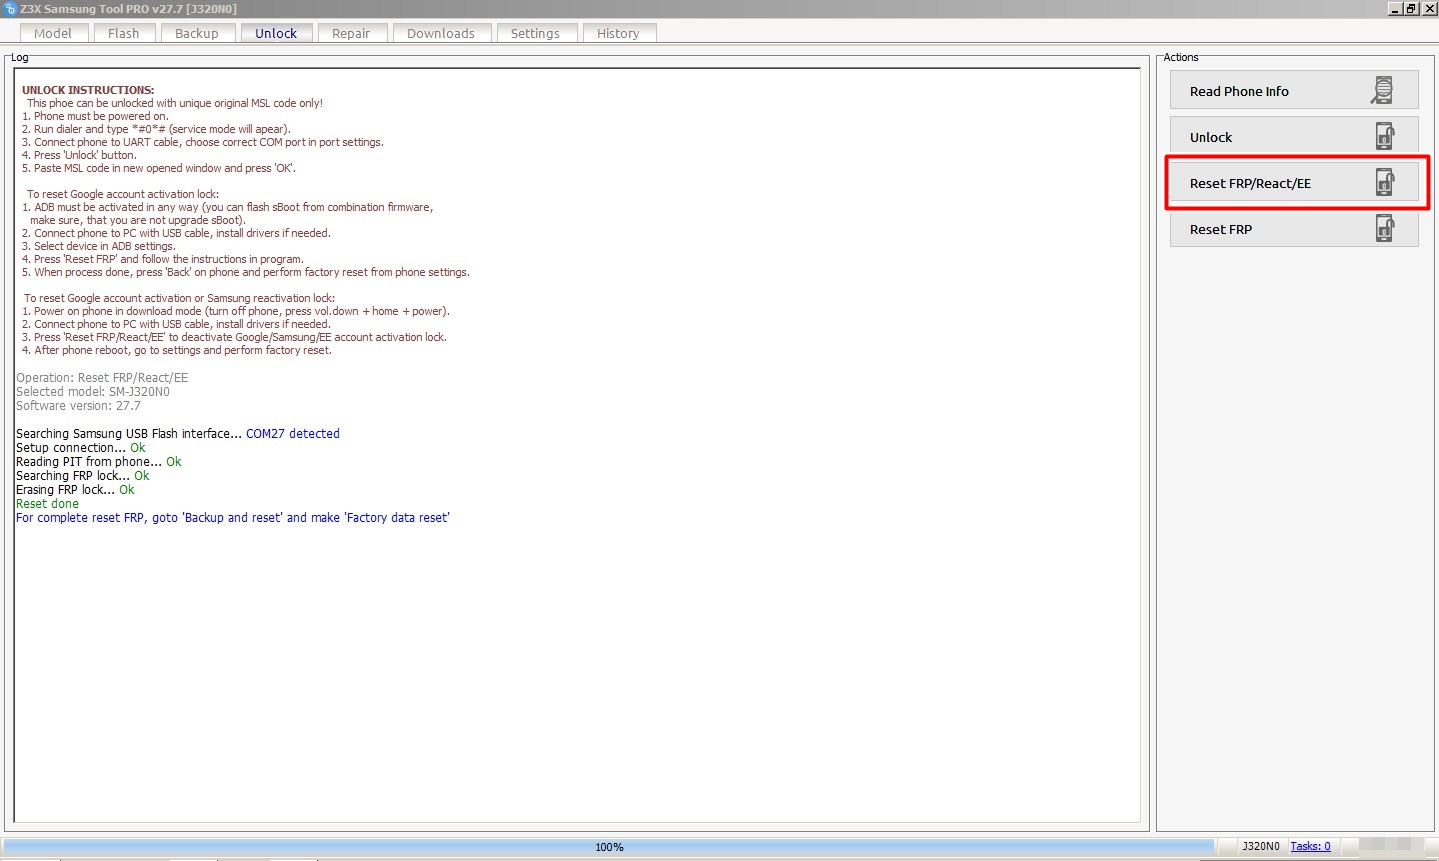The image size is (1439, 861).
Task: Run Reset FRP/React/EE action
Action: pos(1294,182)
